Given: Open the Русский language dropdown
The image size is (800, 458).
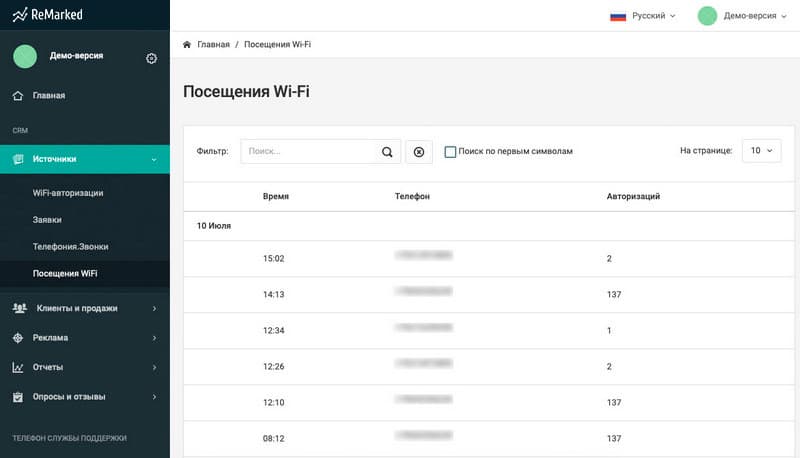Looking at the screenshot, I should 654,16.
